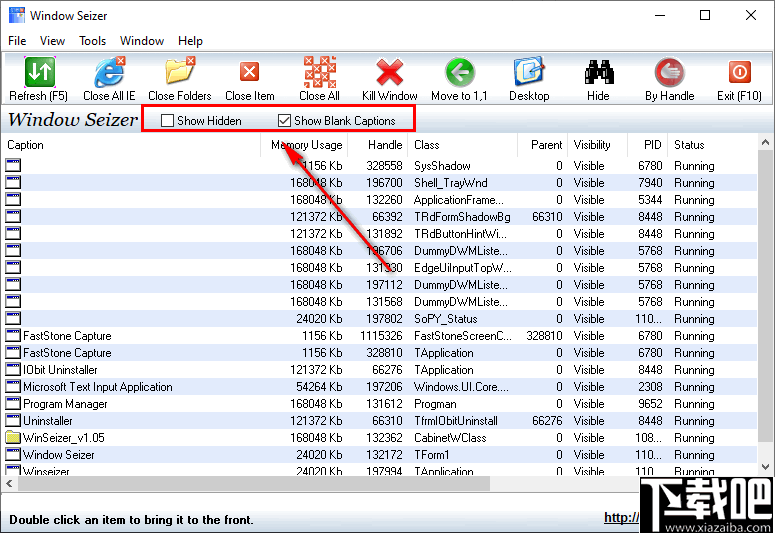Screen dimensions: 775x533
Task: Click the Windows.UI.Core.... class cell
Action: point(461,387)
